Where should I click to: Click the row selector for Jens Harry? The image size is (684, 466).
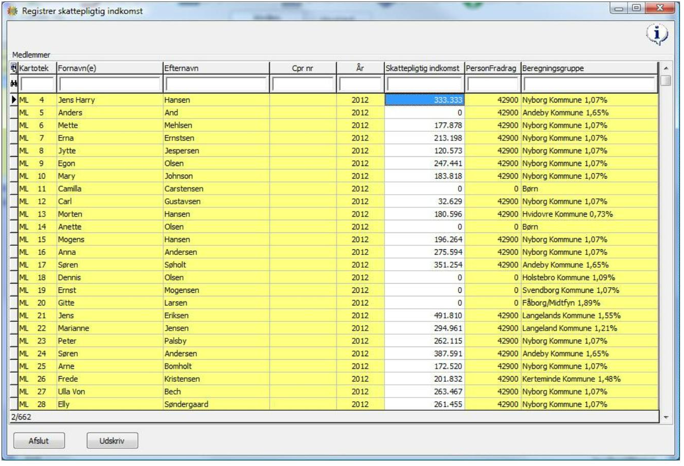[x=14, y=100]
